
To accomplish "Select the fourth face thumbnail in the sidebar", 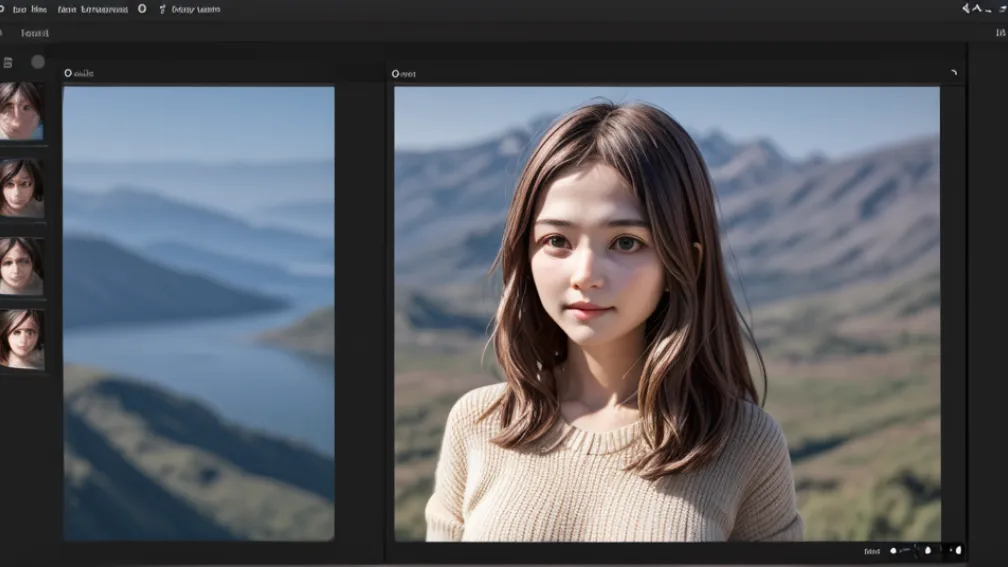I will [x=21, y=338].
